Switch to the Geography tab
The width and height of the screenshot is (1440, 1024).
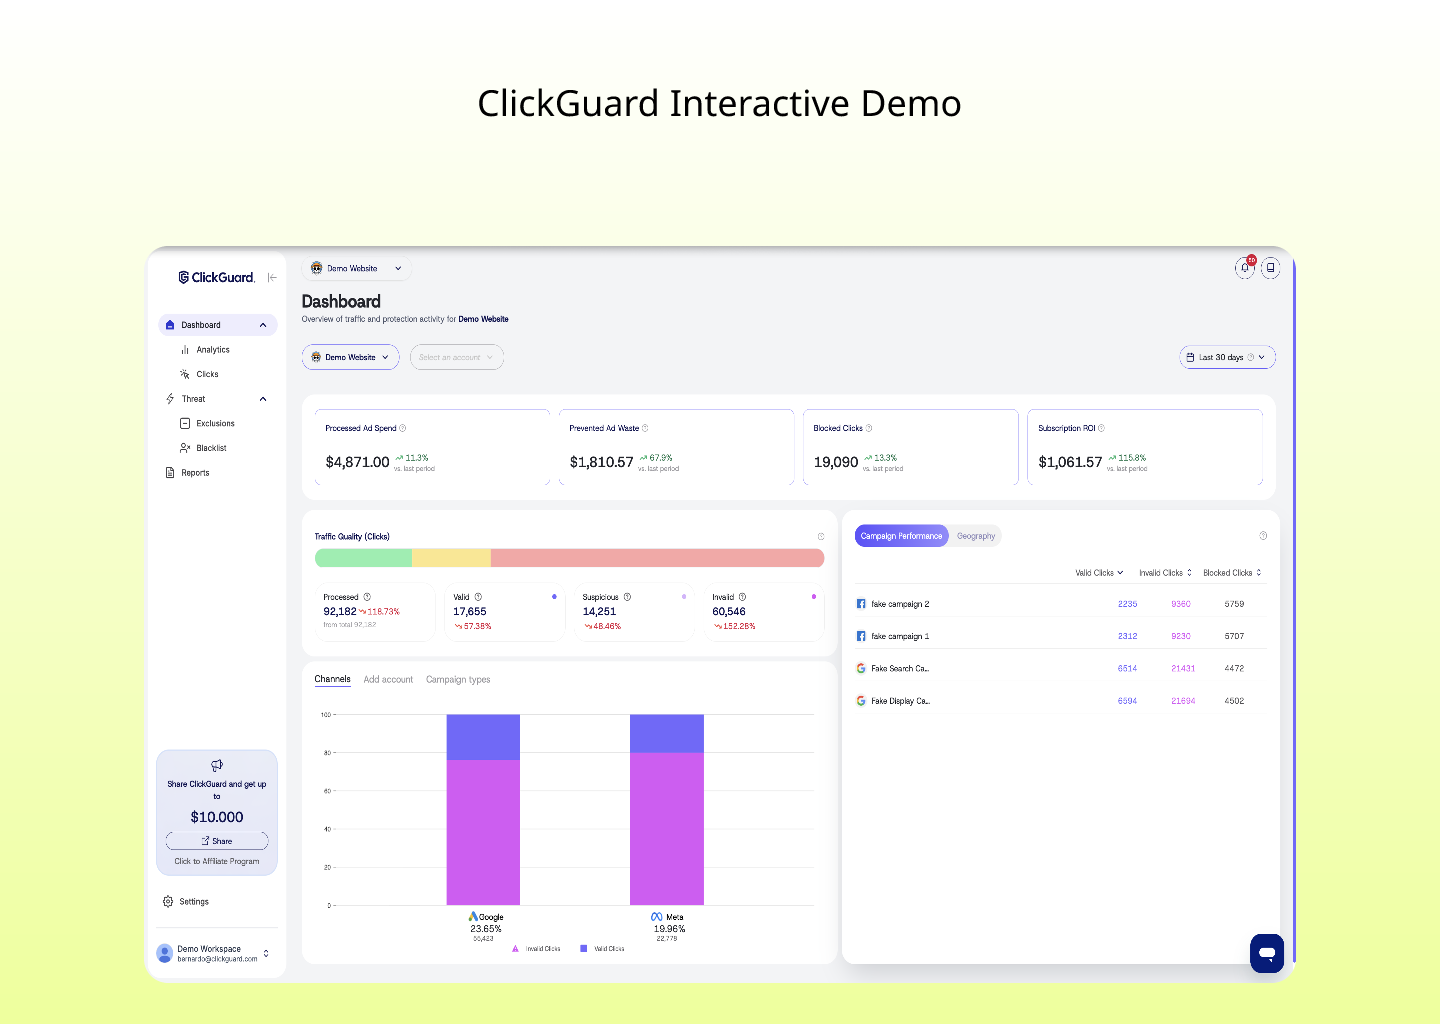[x=976, y=536]
